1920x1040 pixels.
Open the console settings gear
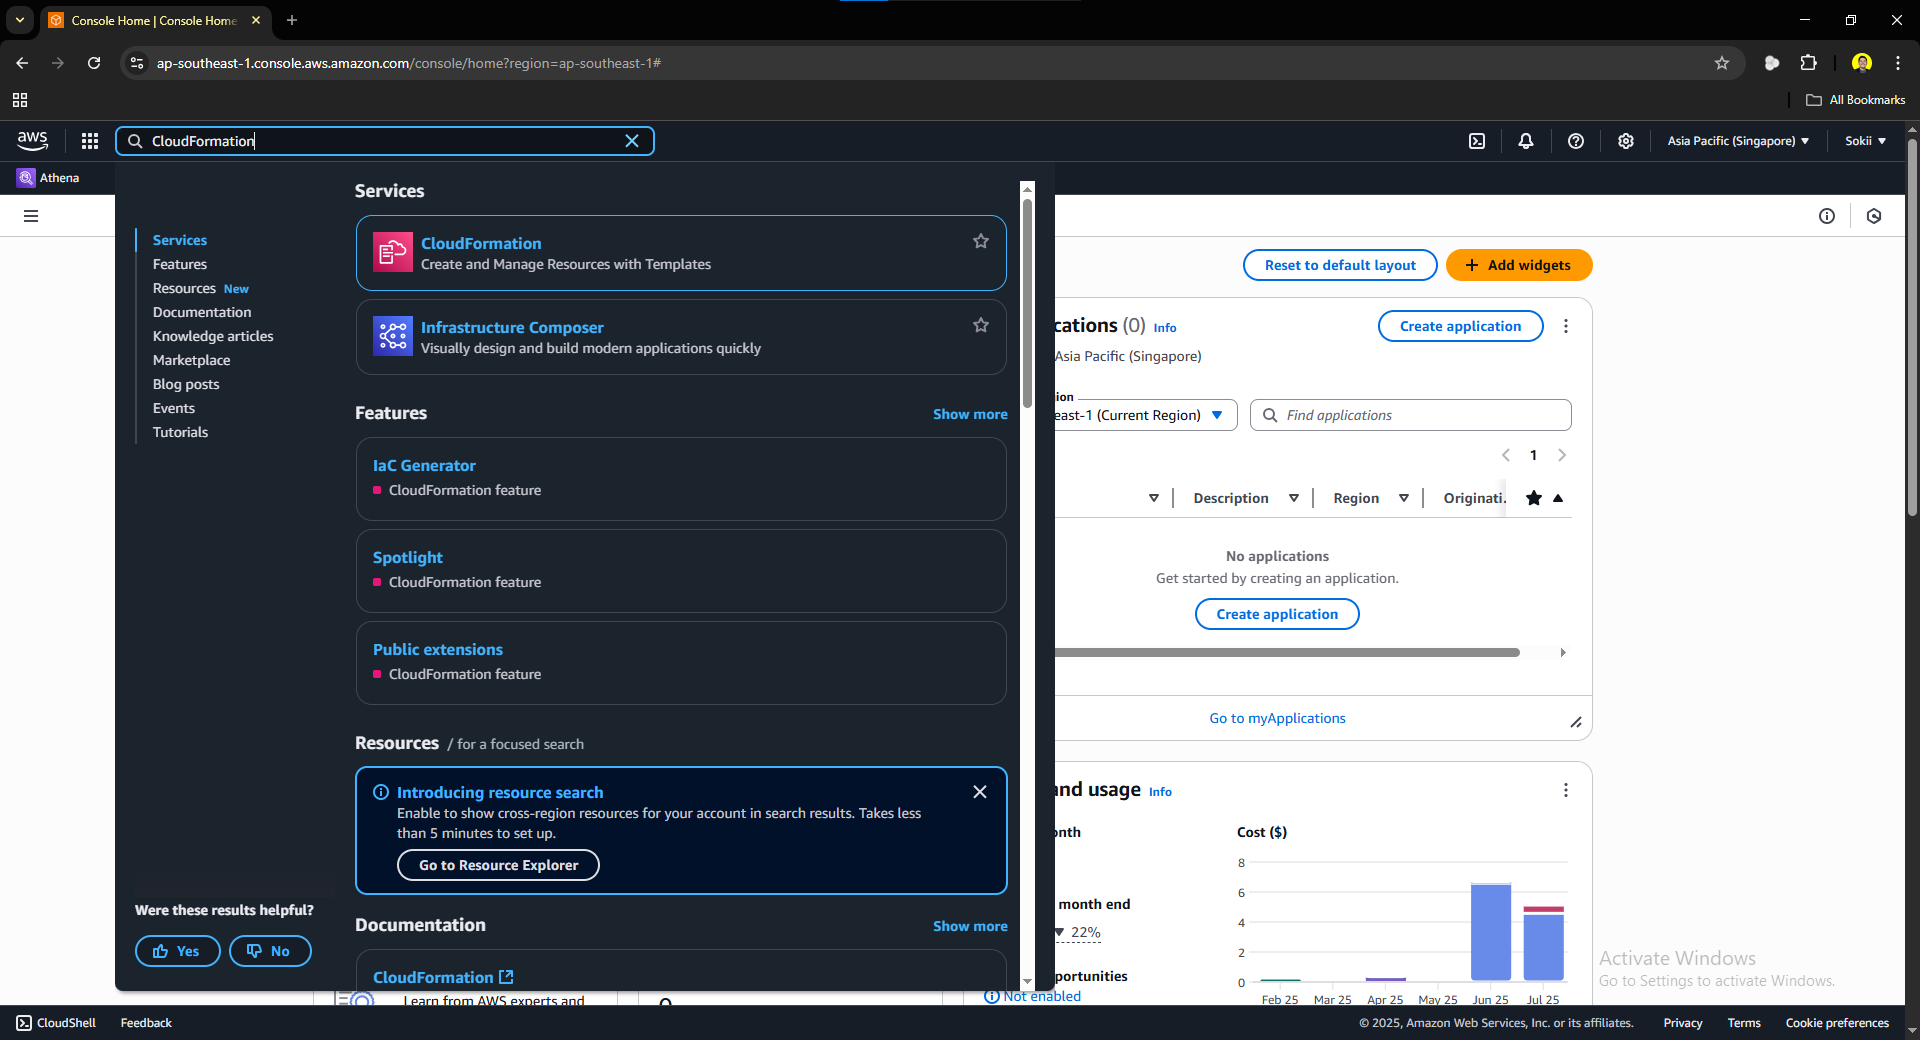tap(1626, 141)
